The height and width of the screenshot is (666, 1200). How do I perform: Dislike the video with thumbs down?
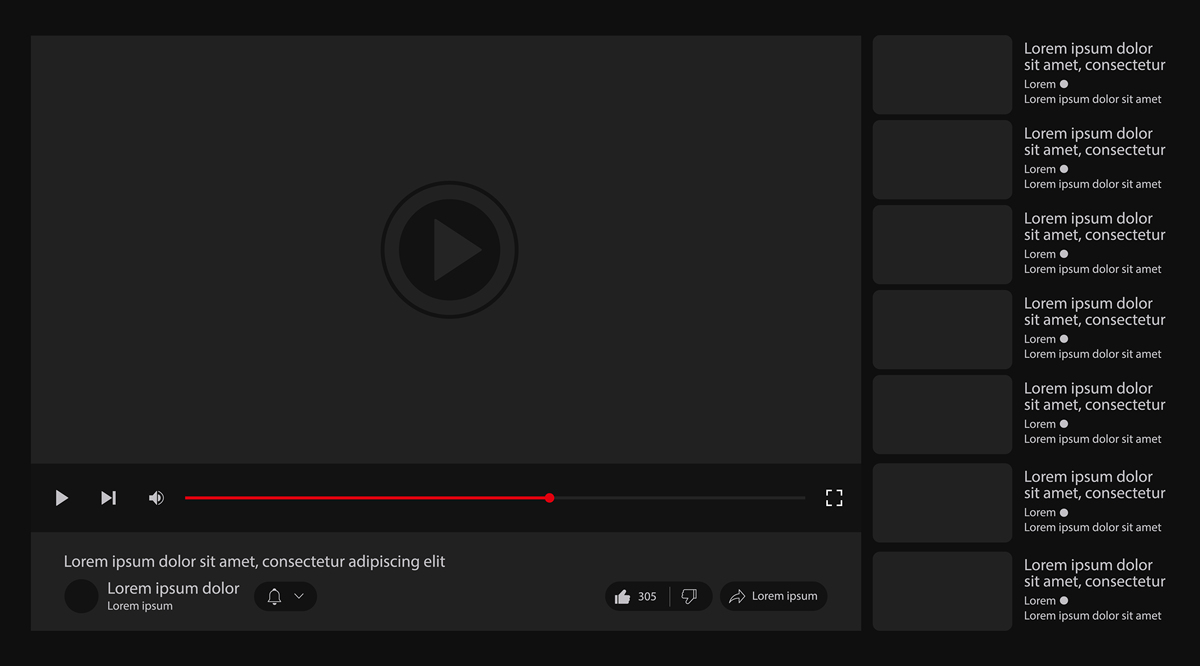coord(689,597)
